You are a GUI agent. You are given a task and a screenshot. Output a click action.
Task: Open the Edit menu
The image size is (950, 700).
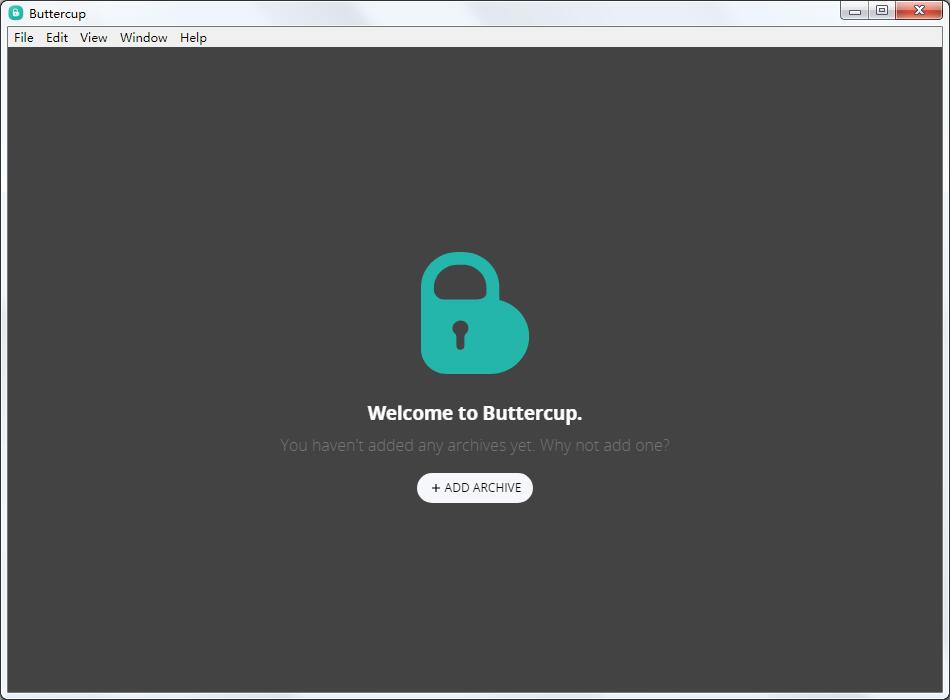pos(57,38)
